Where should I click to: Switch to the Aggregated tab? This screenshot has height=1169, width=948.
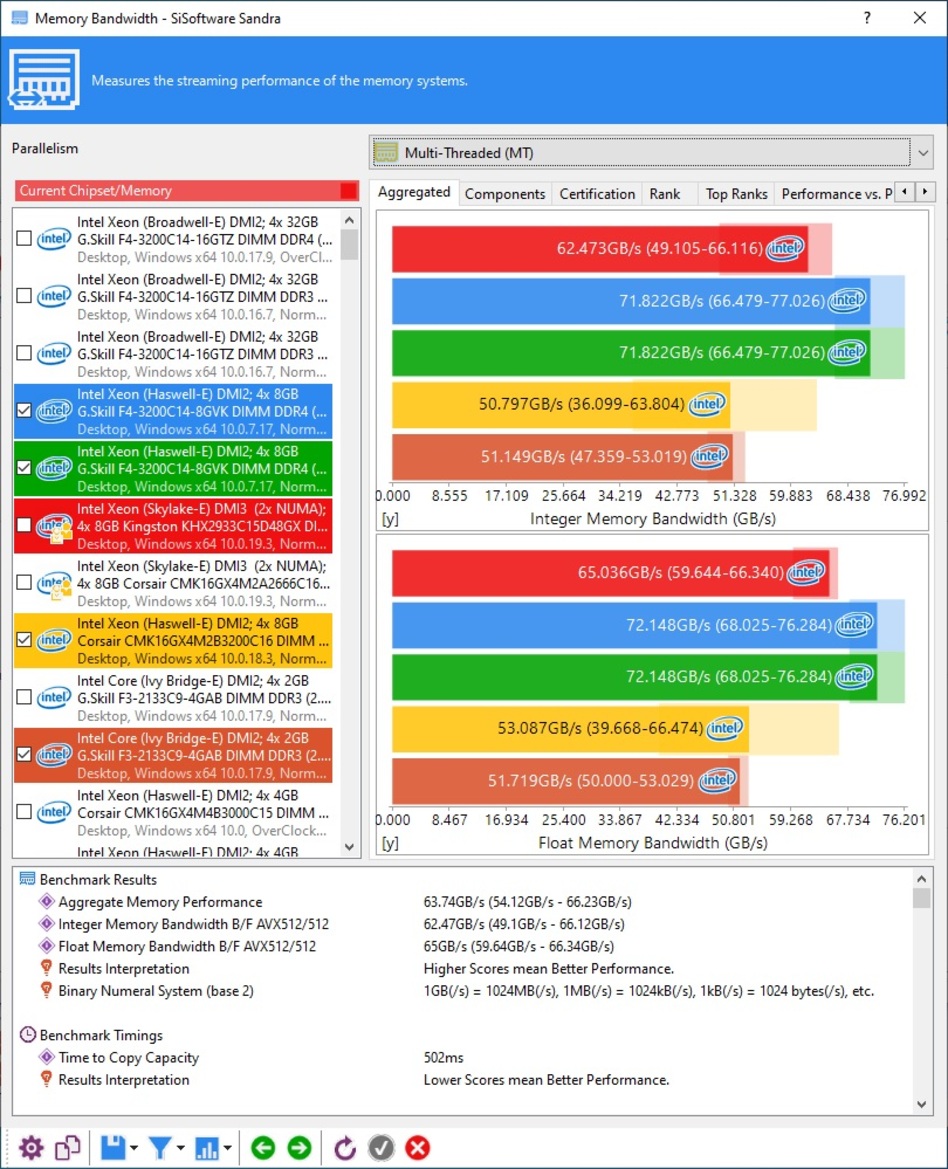tap(414, 192)
